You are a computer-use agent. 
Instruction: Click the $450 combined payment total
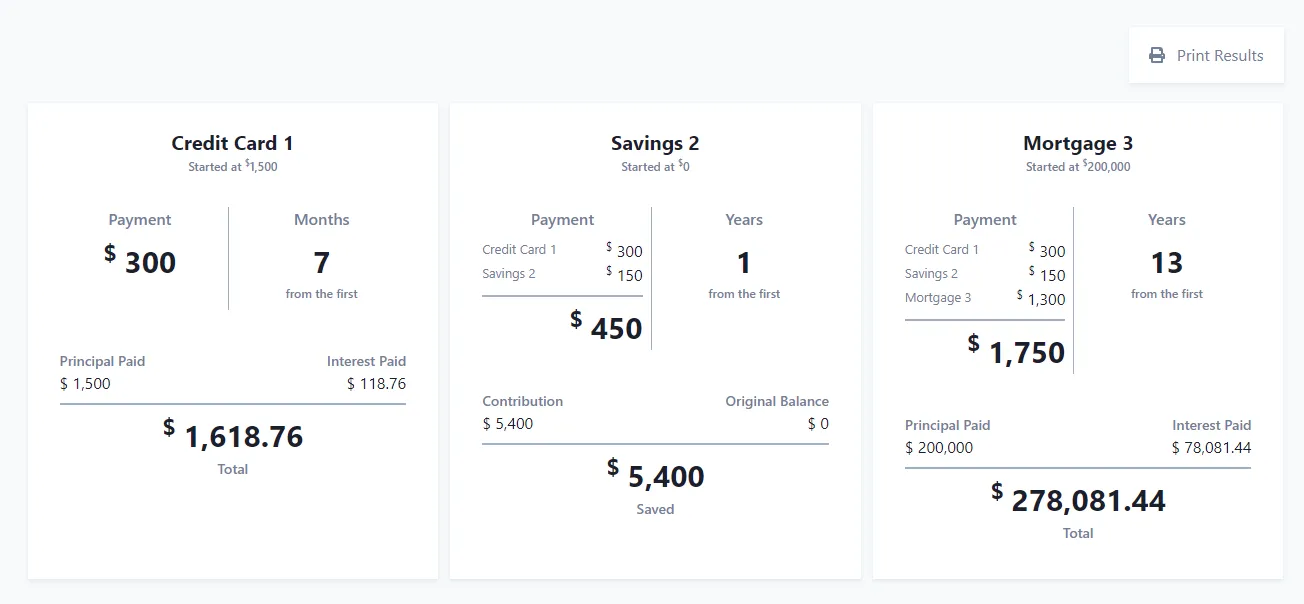(x=607, y=327)
